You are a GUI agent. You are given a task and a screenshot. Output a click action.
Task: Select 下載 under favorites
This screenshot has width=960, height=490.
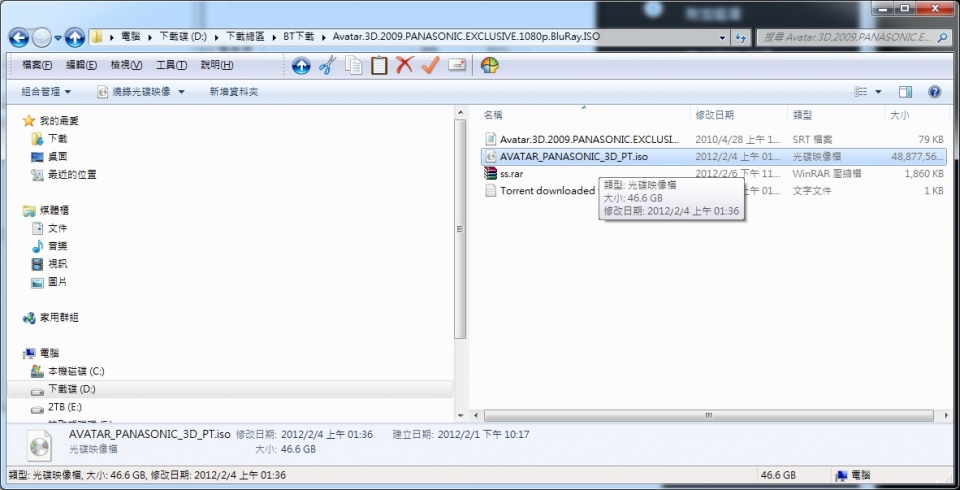pos(58,138)
